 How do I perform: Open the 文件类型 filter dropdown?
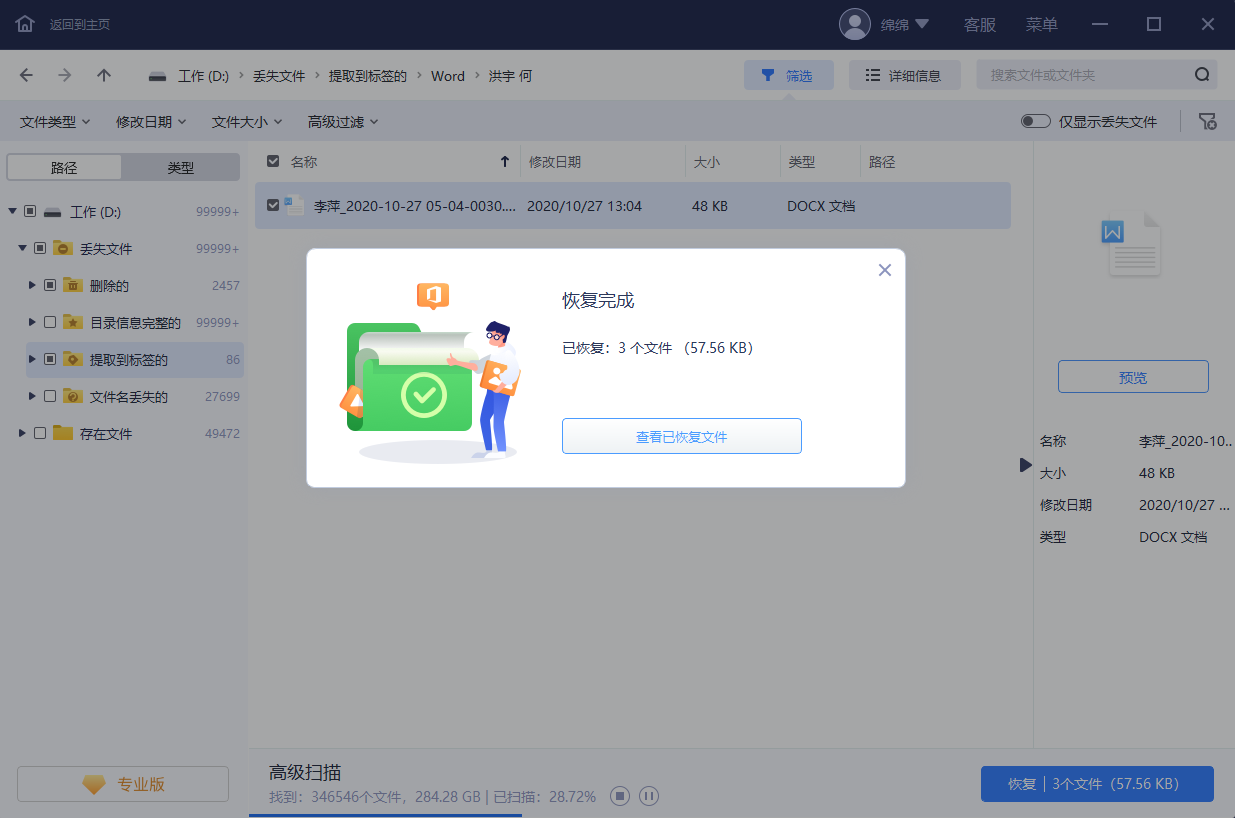55,122
